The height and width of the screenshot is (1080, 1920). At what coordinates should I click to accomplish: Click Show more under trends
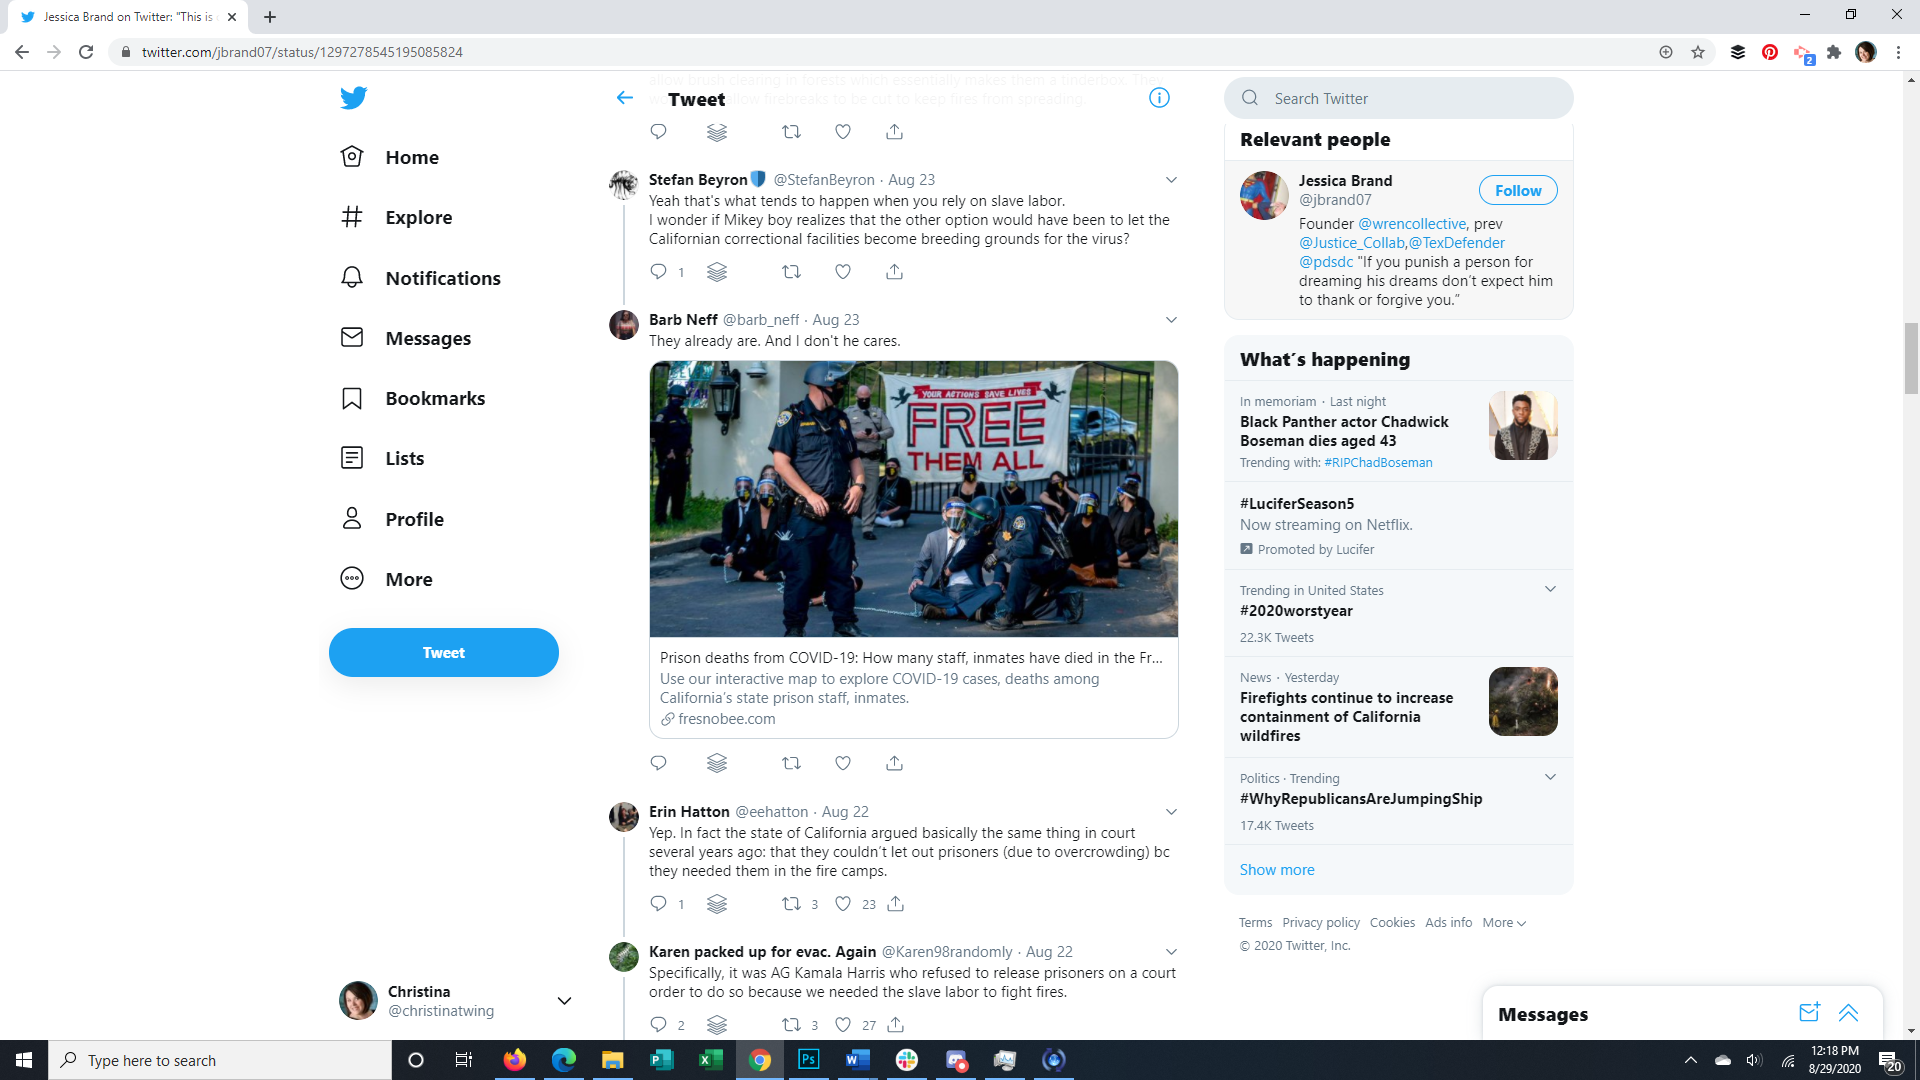[x=1277, y=870]
